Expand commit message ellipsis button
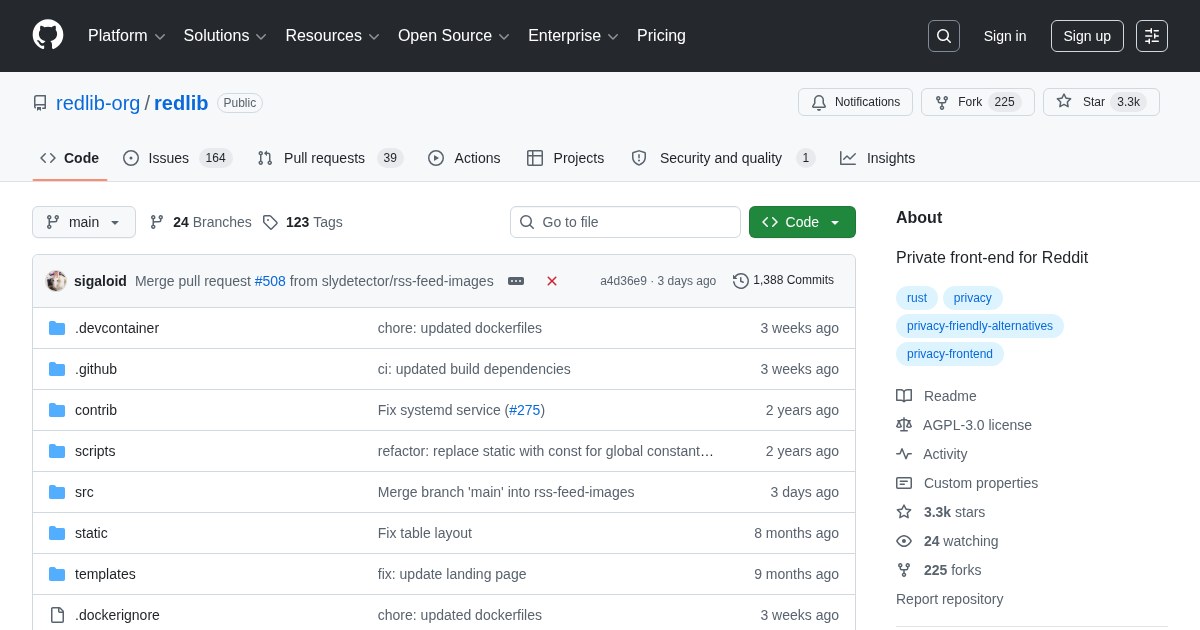1200x630 pixels. click(516, 281)
